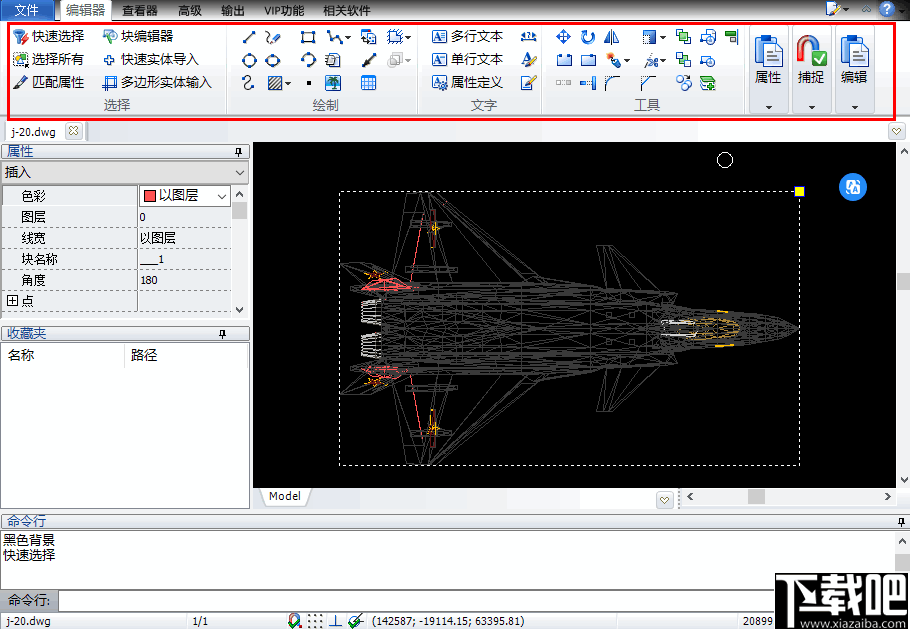The height and width of the screenshot is (629, 910).
Task: Select the Circle drawing tool
Action: point(250,59)
